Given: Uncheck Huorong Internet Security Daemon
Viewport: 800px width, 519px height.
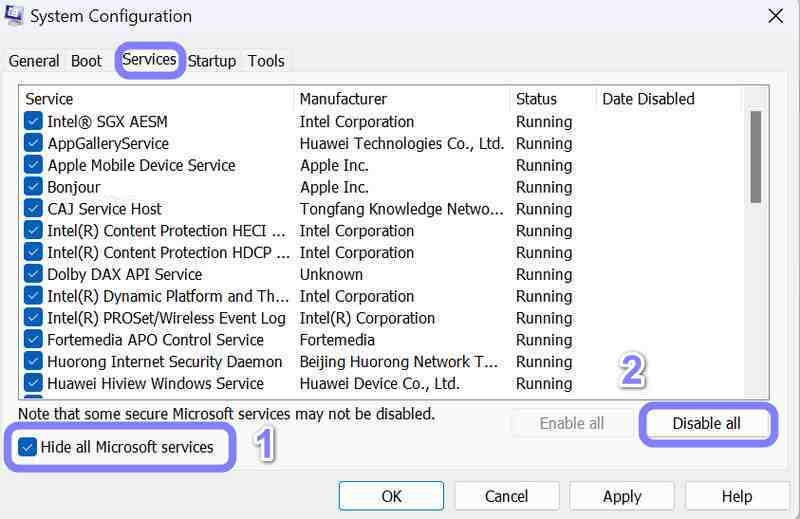Looking at the screenshot, I should coord(33,362).
